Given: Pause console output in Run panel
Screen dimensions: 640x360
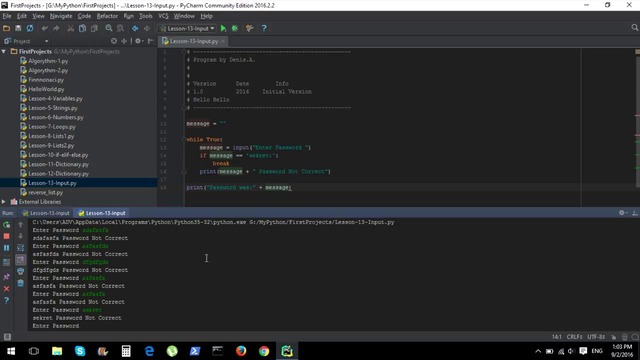Looking at the screenshot, I should [x=7, y=248].
